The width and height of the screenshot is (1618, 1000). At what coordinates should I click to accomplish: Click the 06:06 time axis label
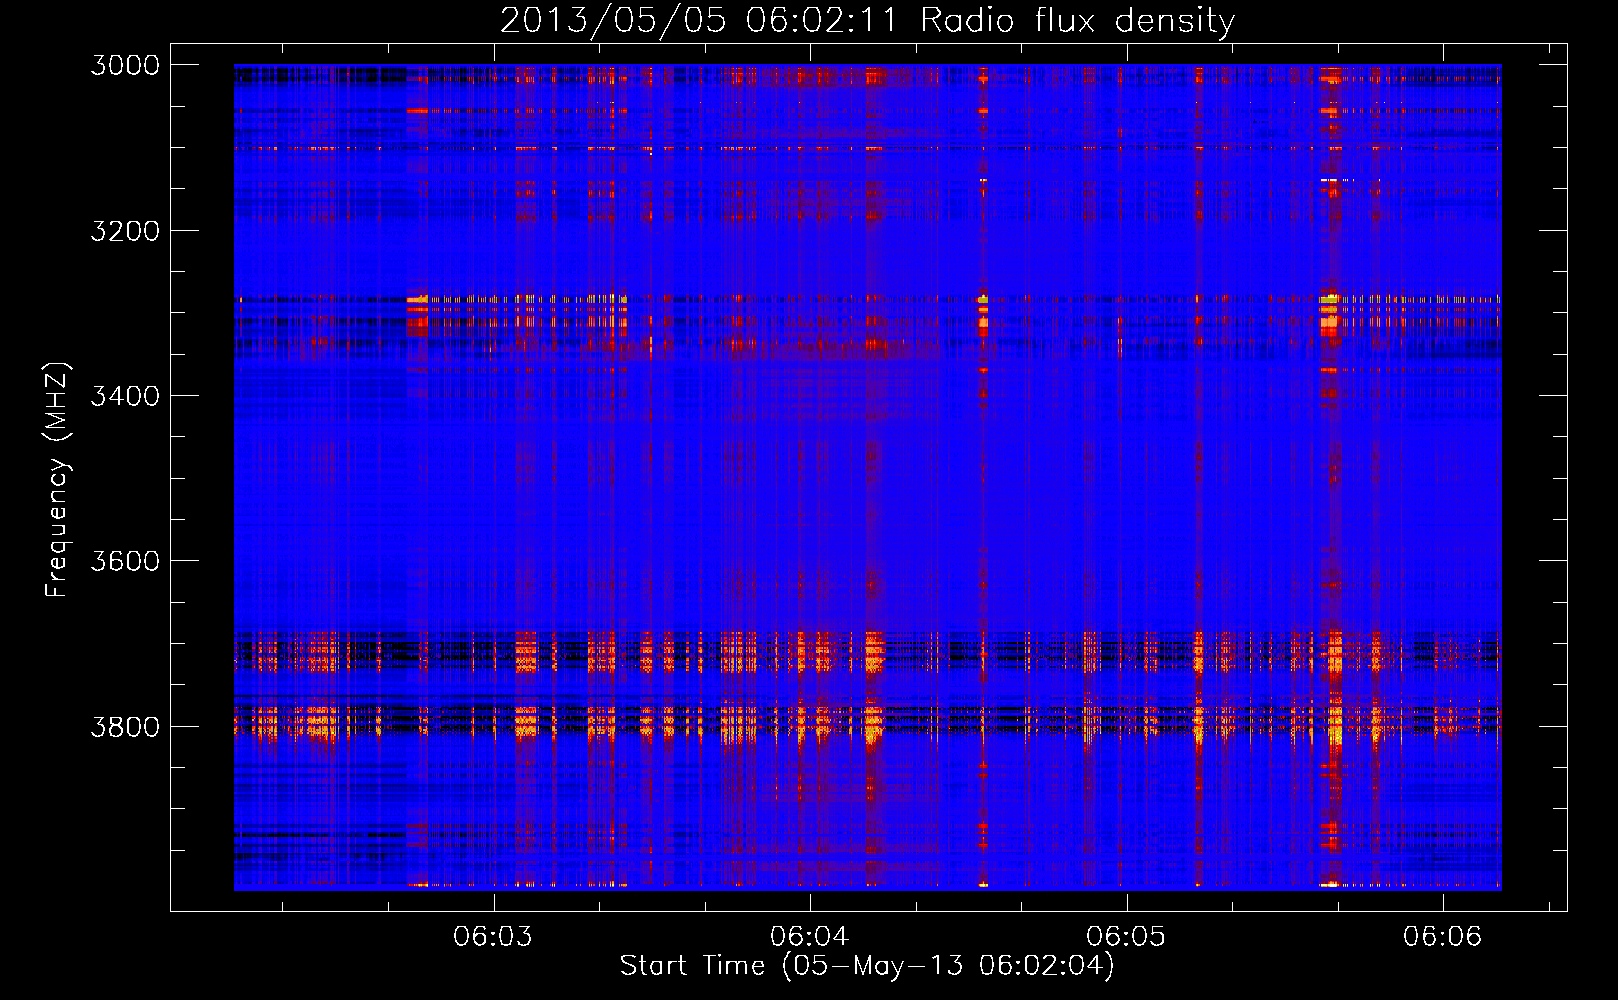click(1443, 936)
